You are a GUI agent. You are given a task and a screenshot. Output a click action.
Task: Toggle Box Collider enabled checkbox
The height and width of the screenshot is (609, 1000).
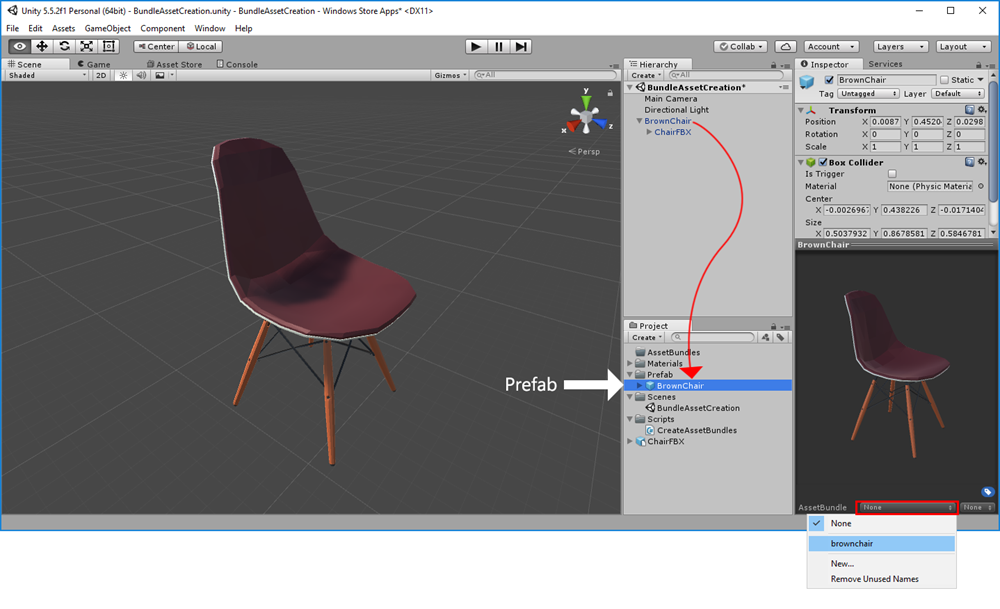[823, 162]
